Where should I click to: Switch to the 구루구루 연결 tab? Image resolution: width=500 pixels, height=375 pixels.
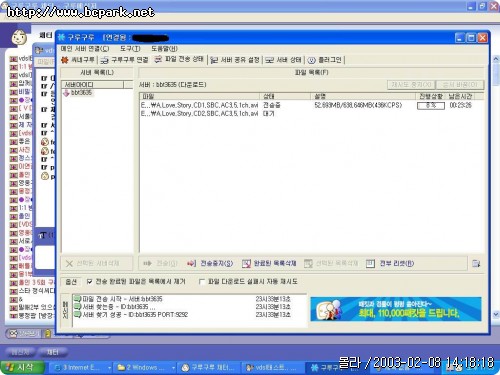(x=125, y=60)
